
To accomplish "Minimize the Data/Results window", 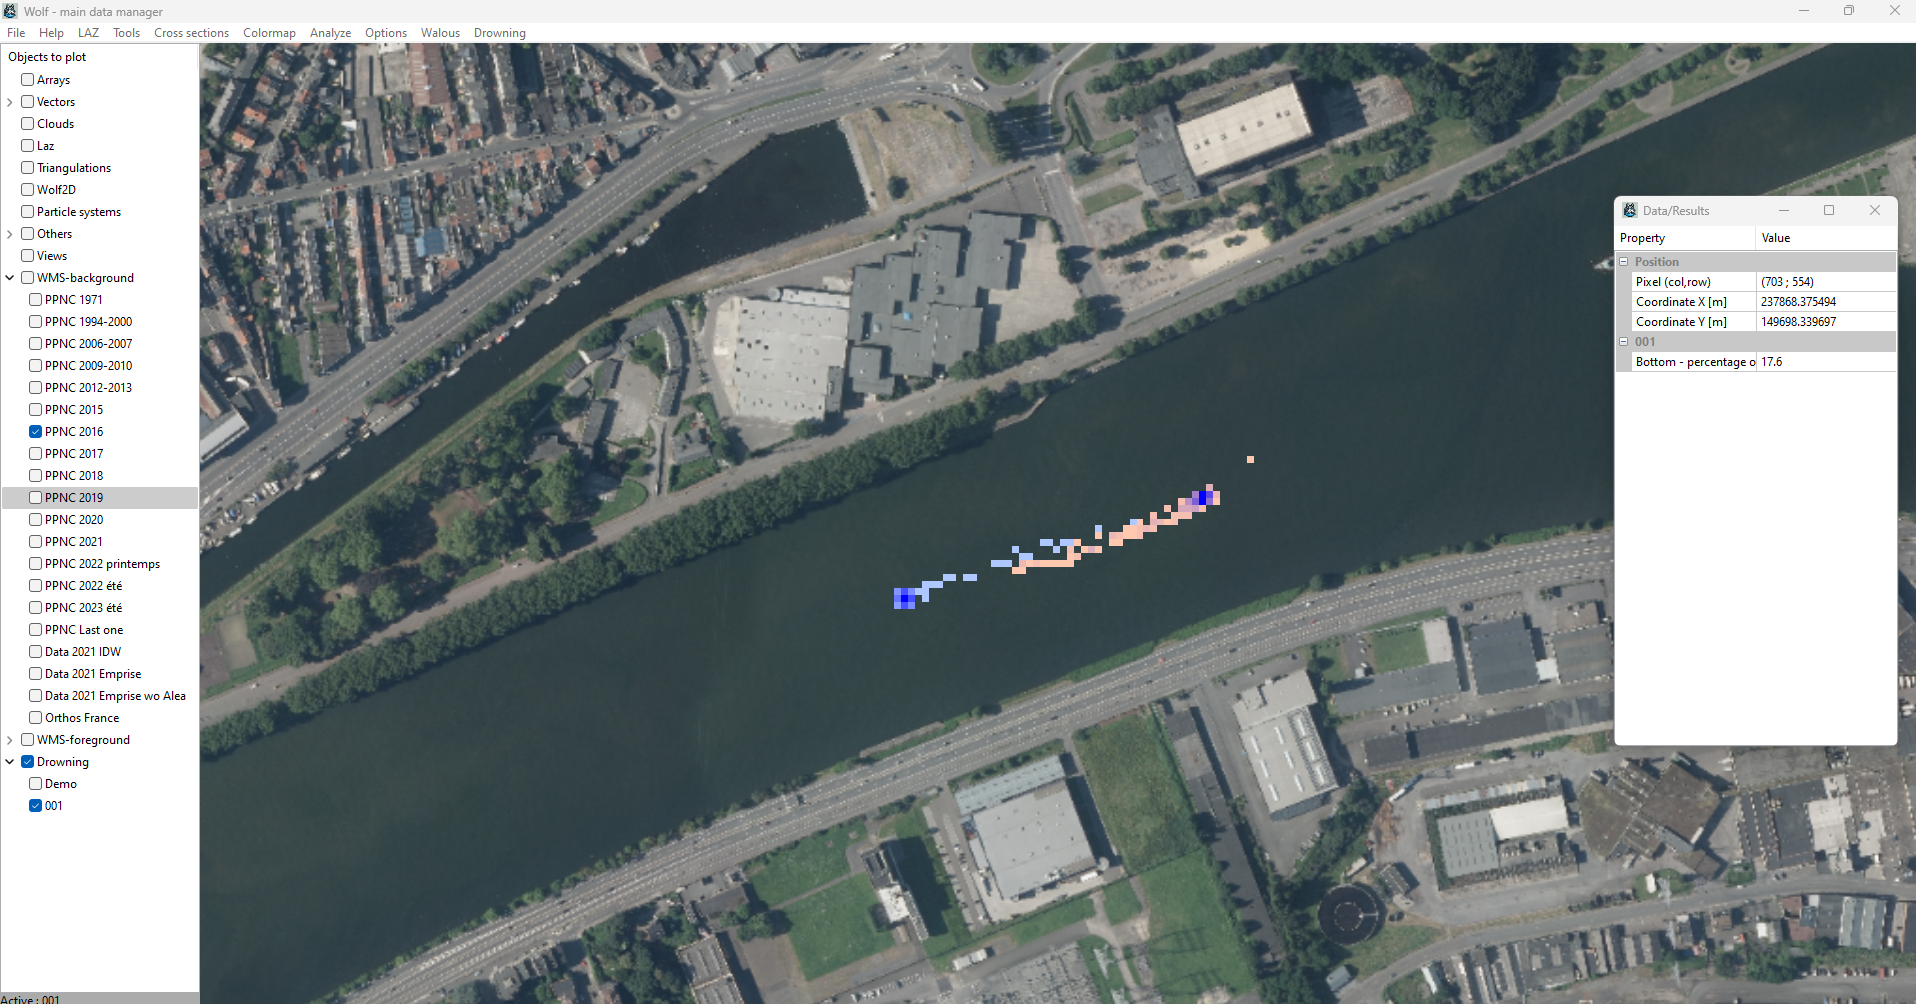I will 1783,210.
